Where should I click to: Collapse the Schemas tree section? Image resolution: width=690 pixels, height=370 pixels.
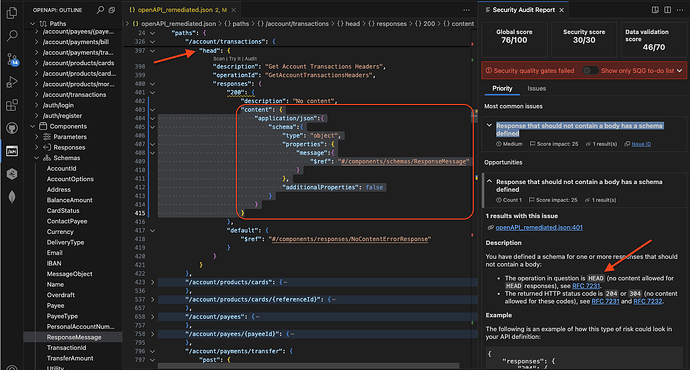pos(37,158)
